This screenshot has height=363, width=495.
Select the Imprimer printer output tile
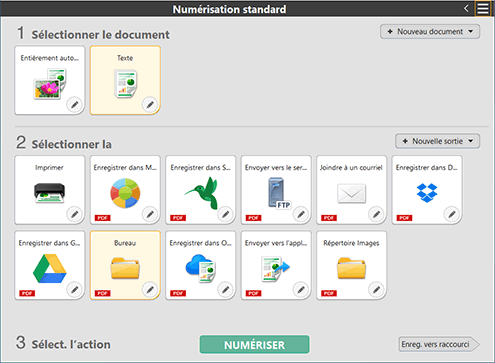pos(49,189)
